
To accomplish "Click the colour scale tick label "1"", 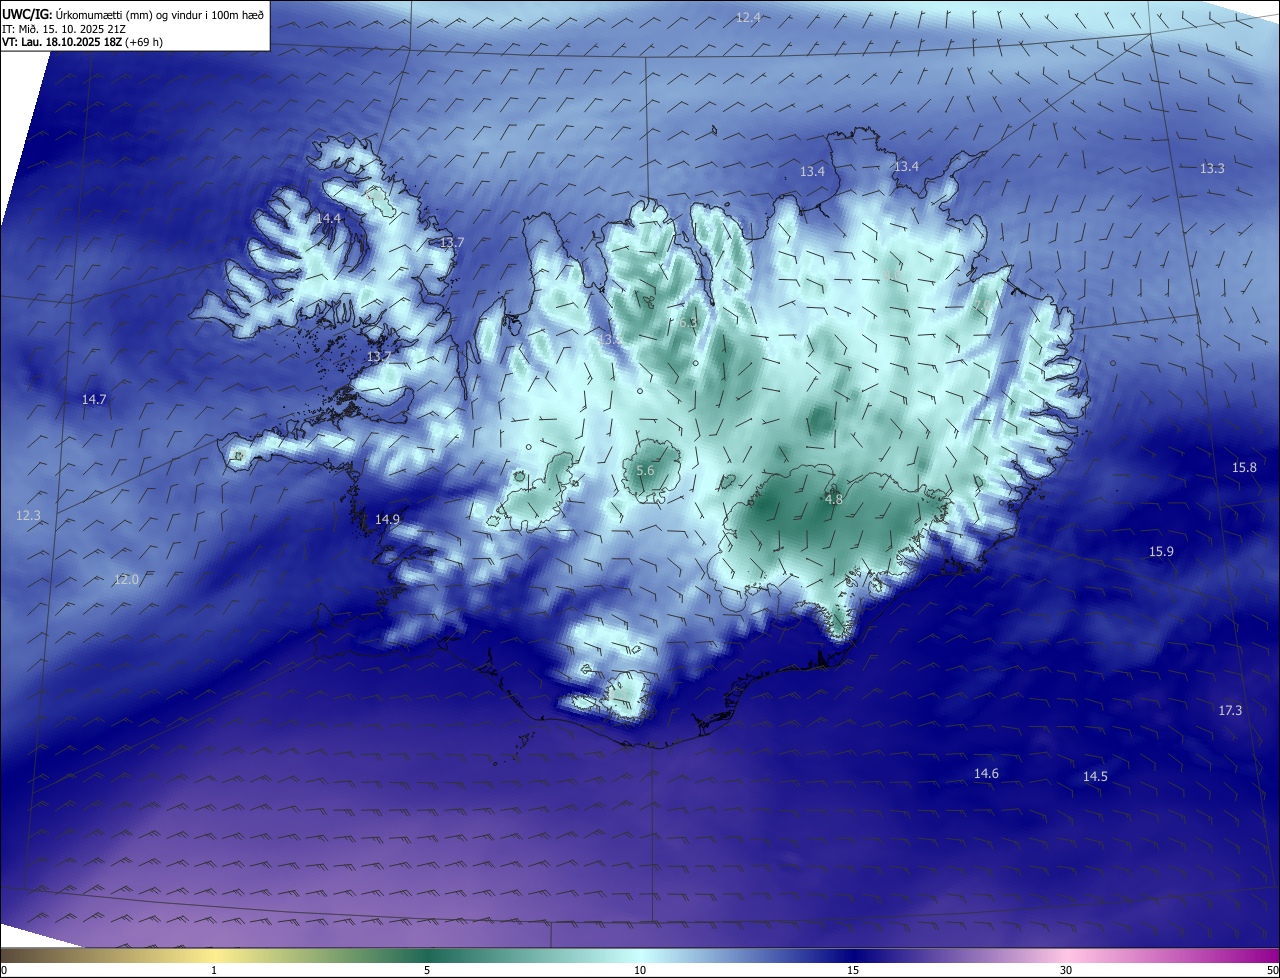I will click(x=214, y=970).
